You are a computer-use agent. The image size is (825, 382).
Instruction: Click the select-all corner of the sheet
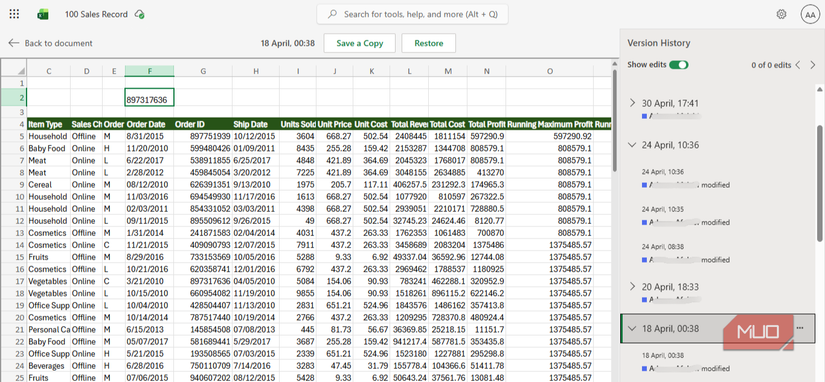click(13, 71)
